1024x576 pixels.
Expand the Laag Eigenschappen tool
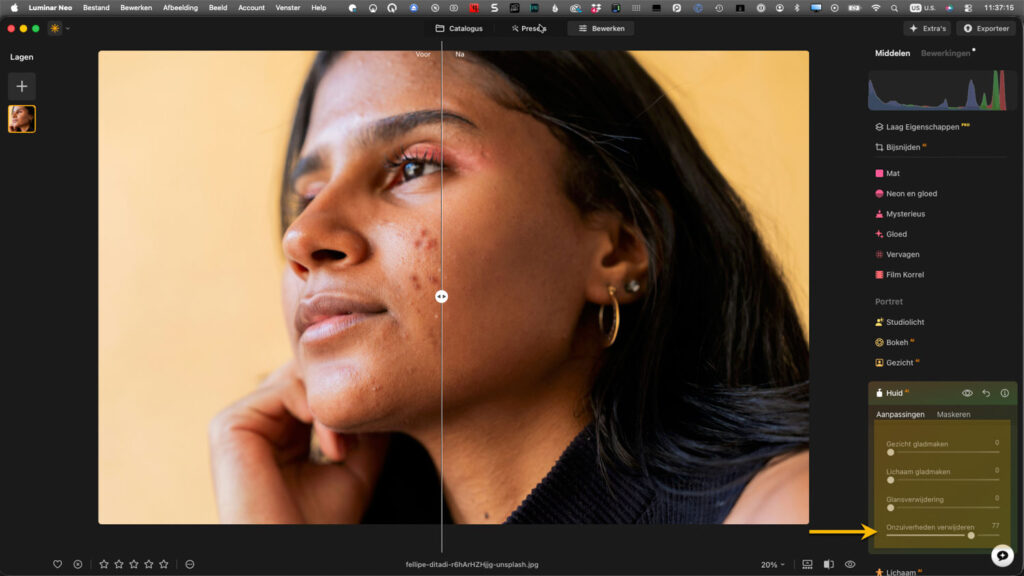[x=922, y=127]
